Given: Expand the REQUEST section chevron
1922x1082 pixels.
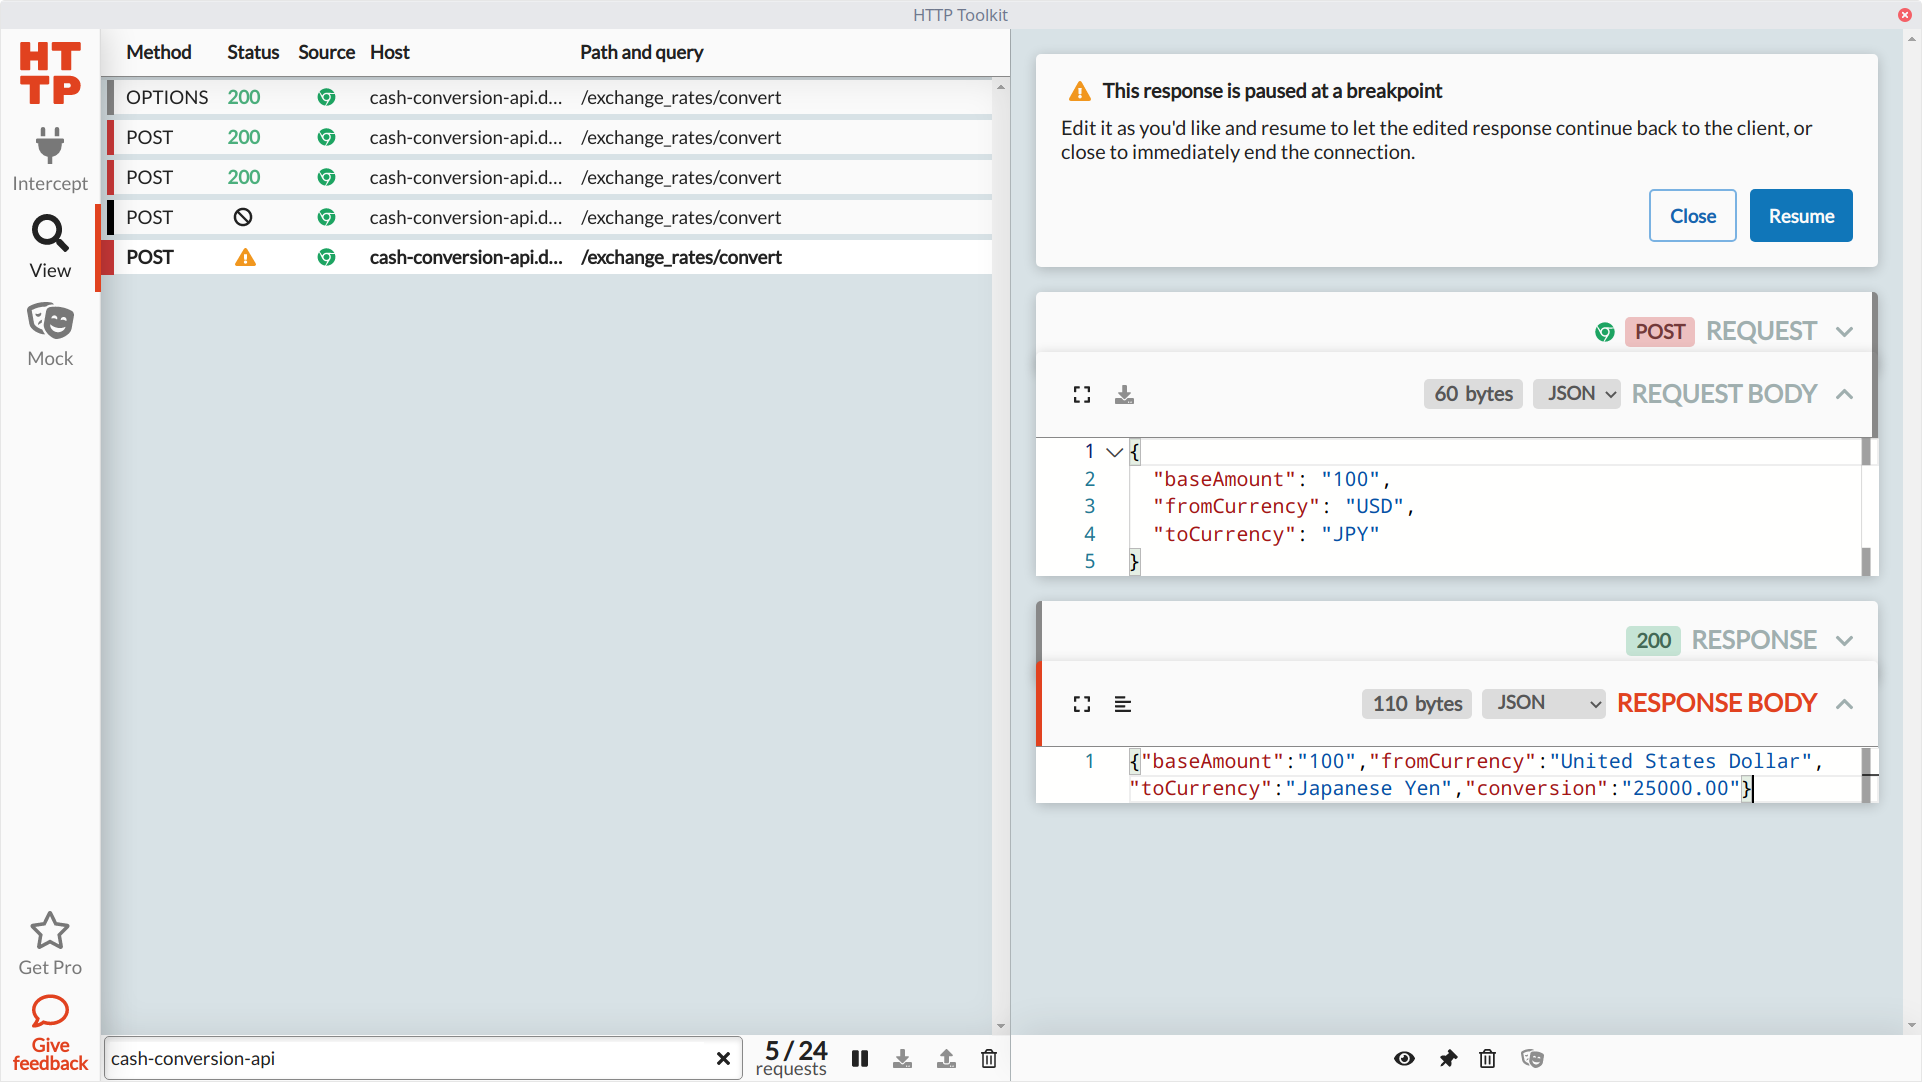Looking at the screenshot, I should coord(1845,332).
